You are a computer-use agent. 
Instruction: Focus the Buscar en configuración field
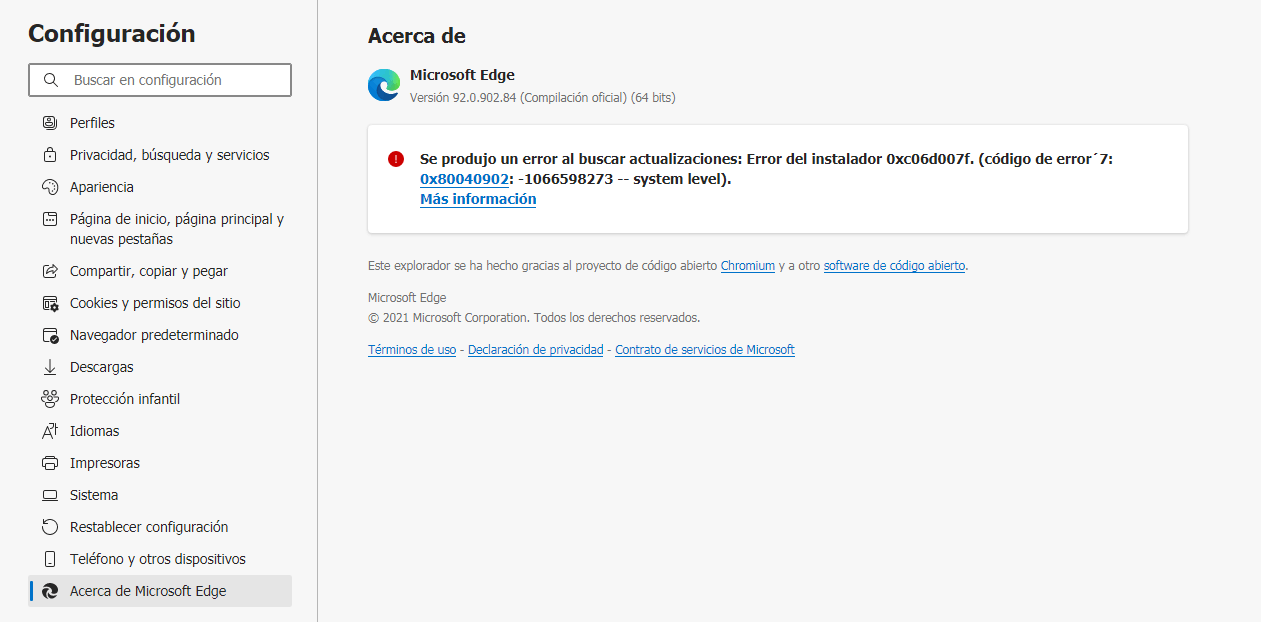160,80
